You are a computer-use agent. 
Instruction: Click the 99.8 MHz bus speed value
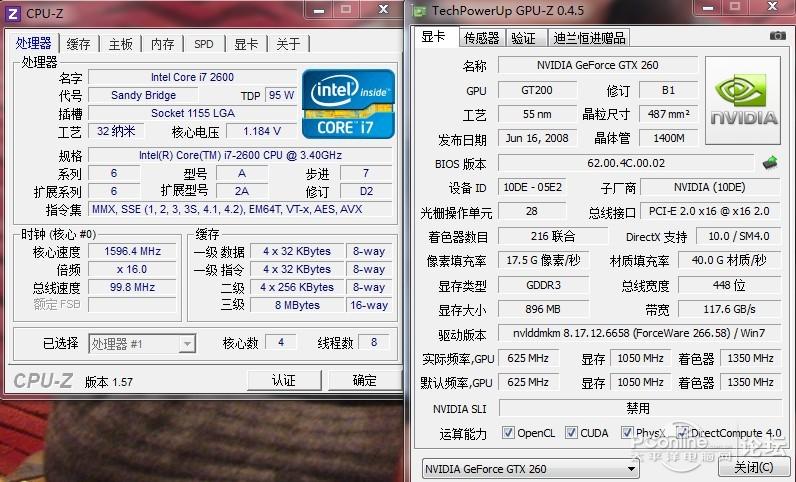click(132, 287)
